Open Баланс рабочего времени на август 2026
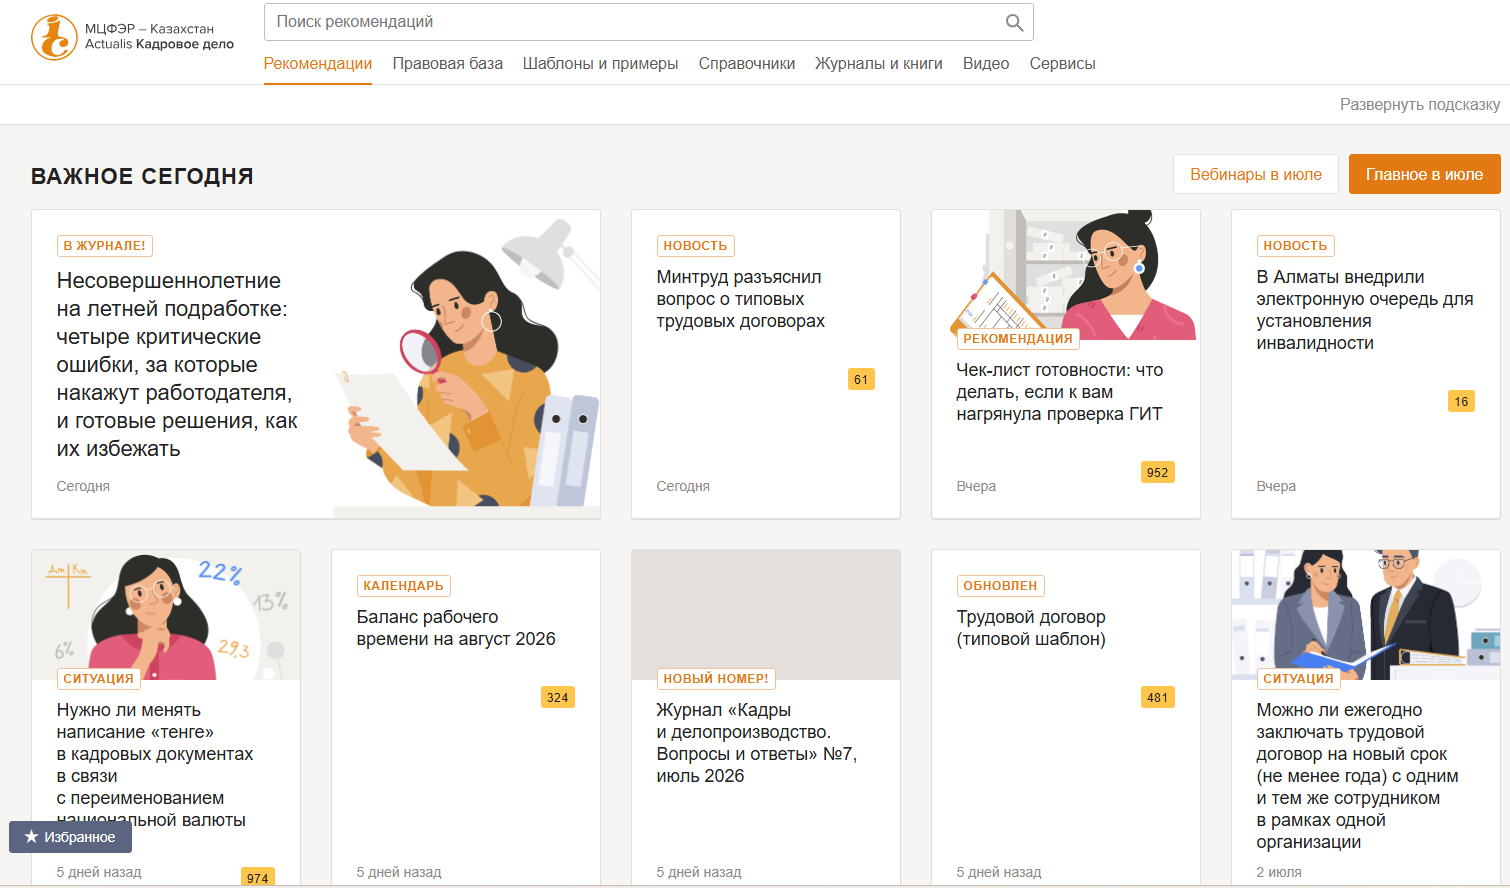 click(456, 628)
